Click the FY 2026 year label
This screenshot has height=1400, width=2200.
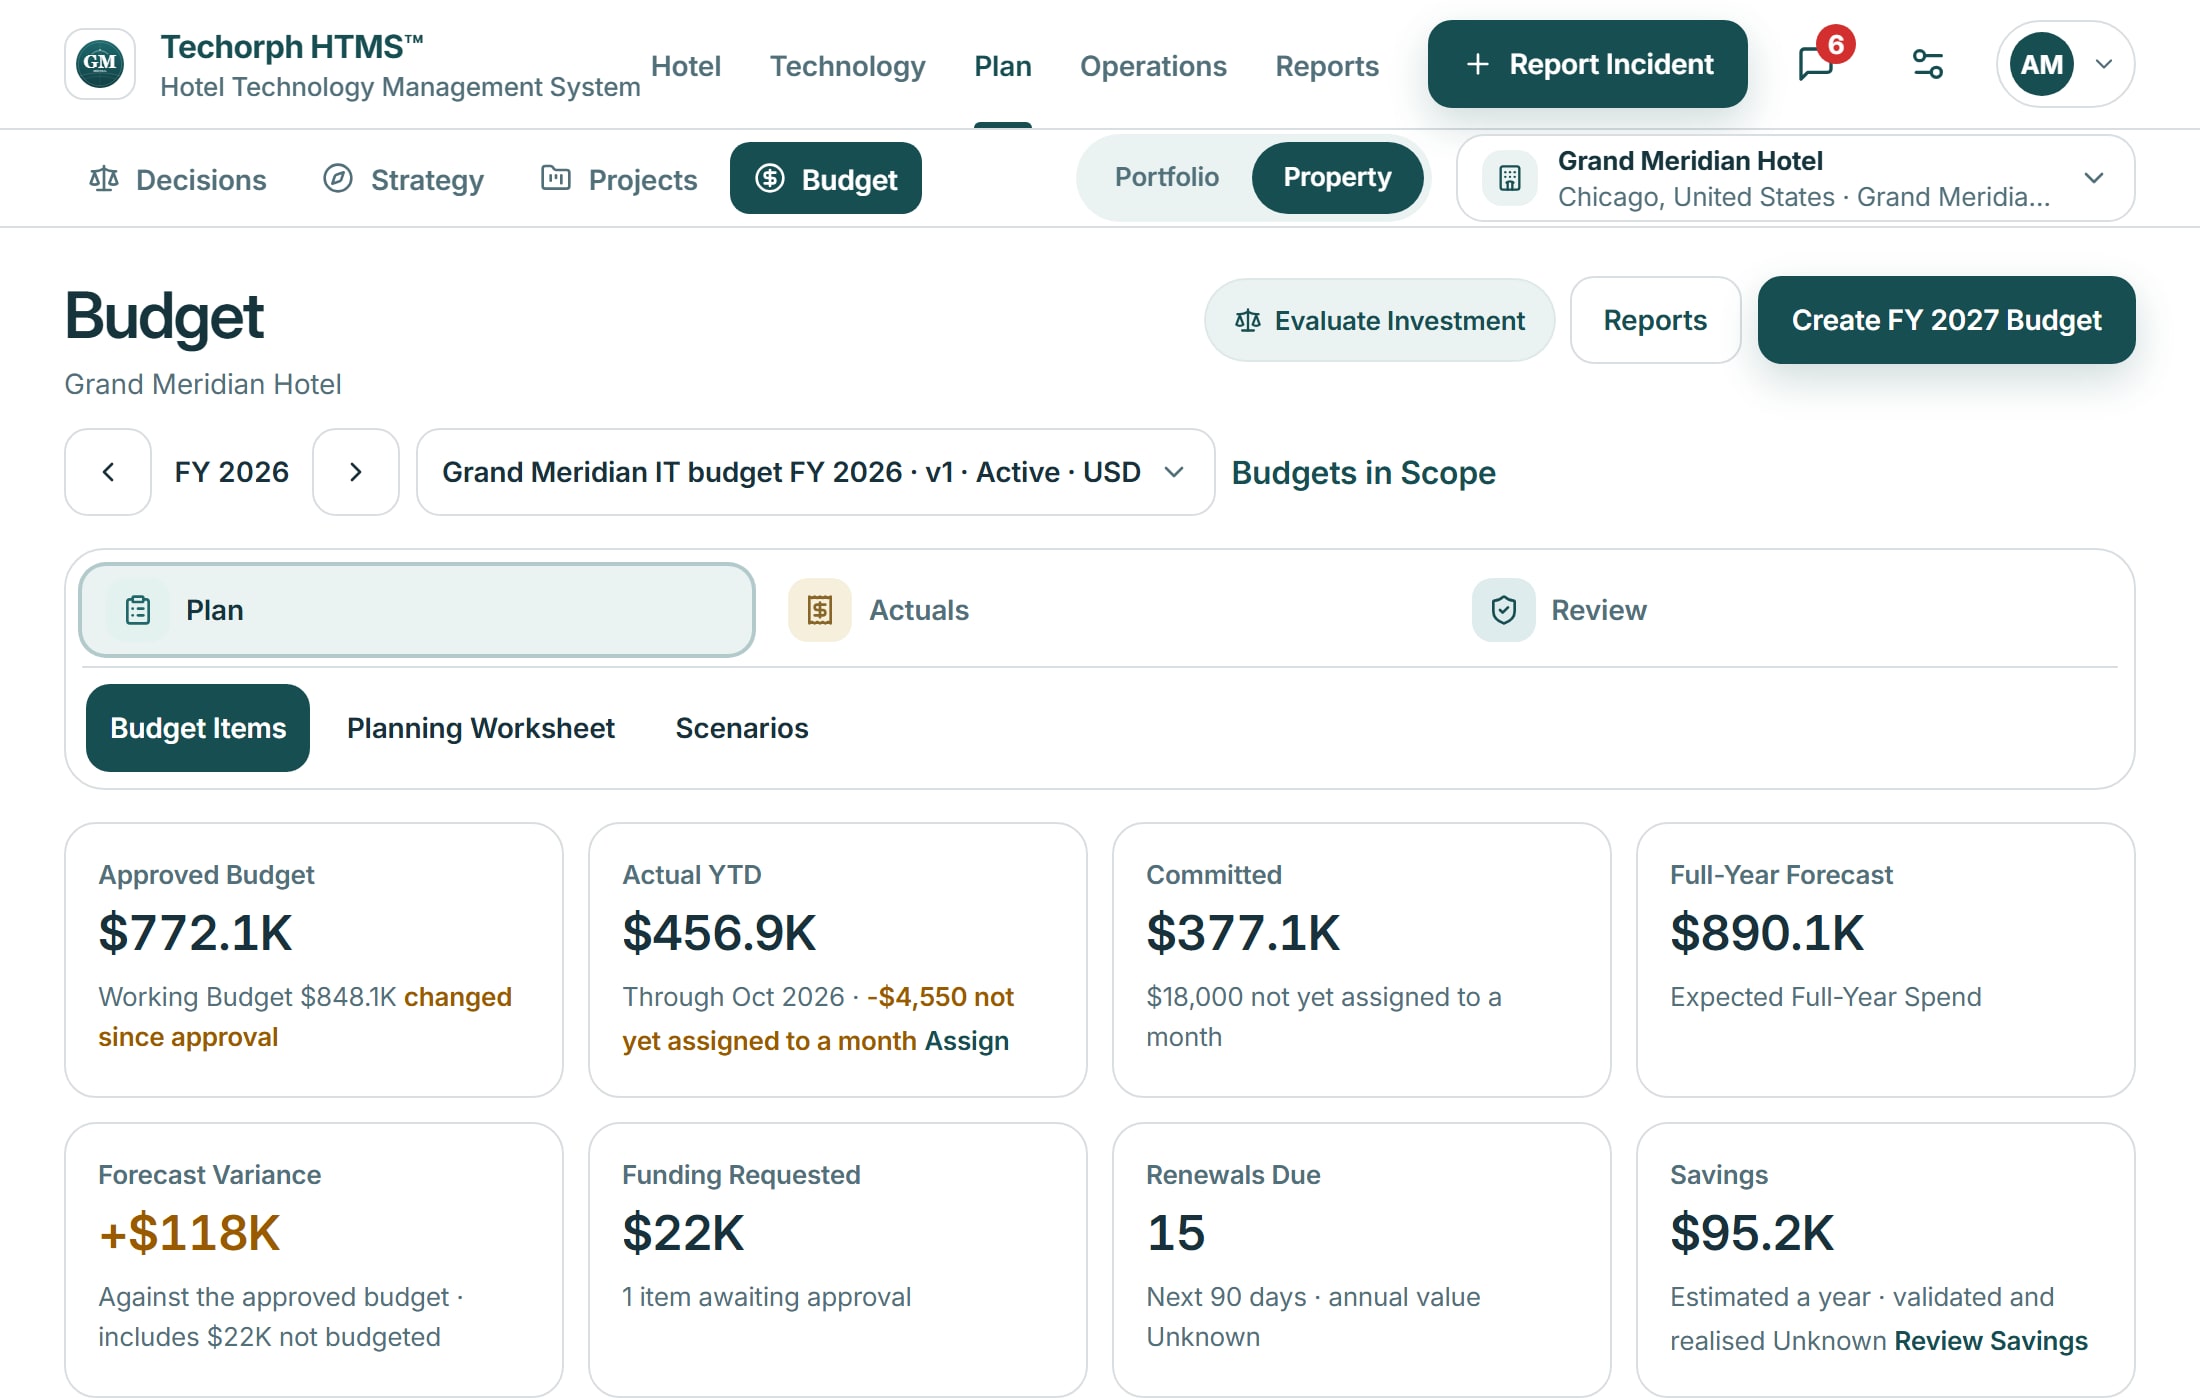point(232,472)
